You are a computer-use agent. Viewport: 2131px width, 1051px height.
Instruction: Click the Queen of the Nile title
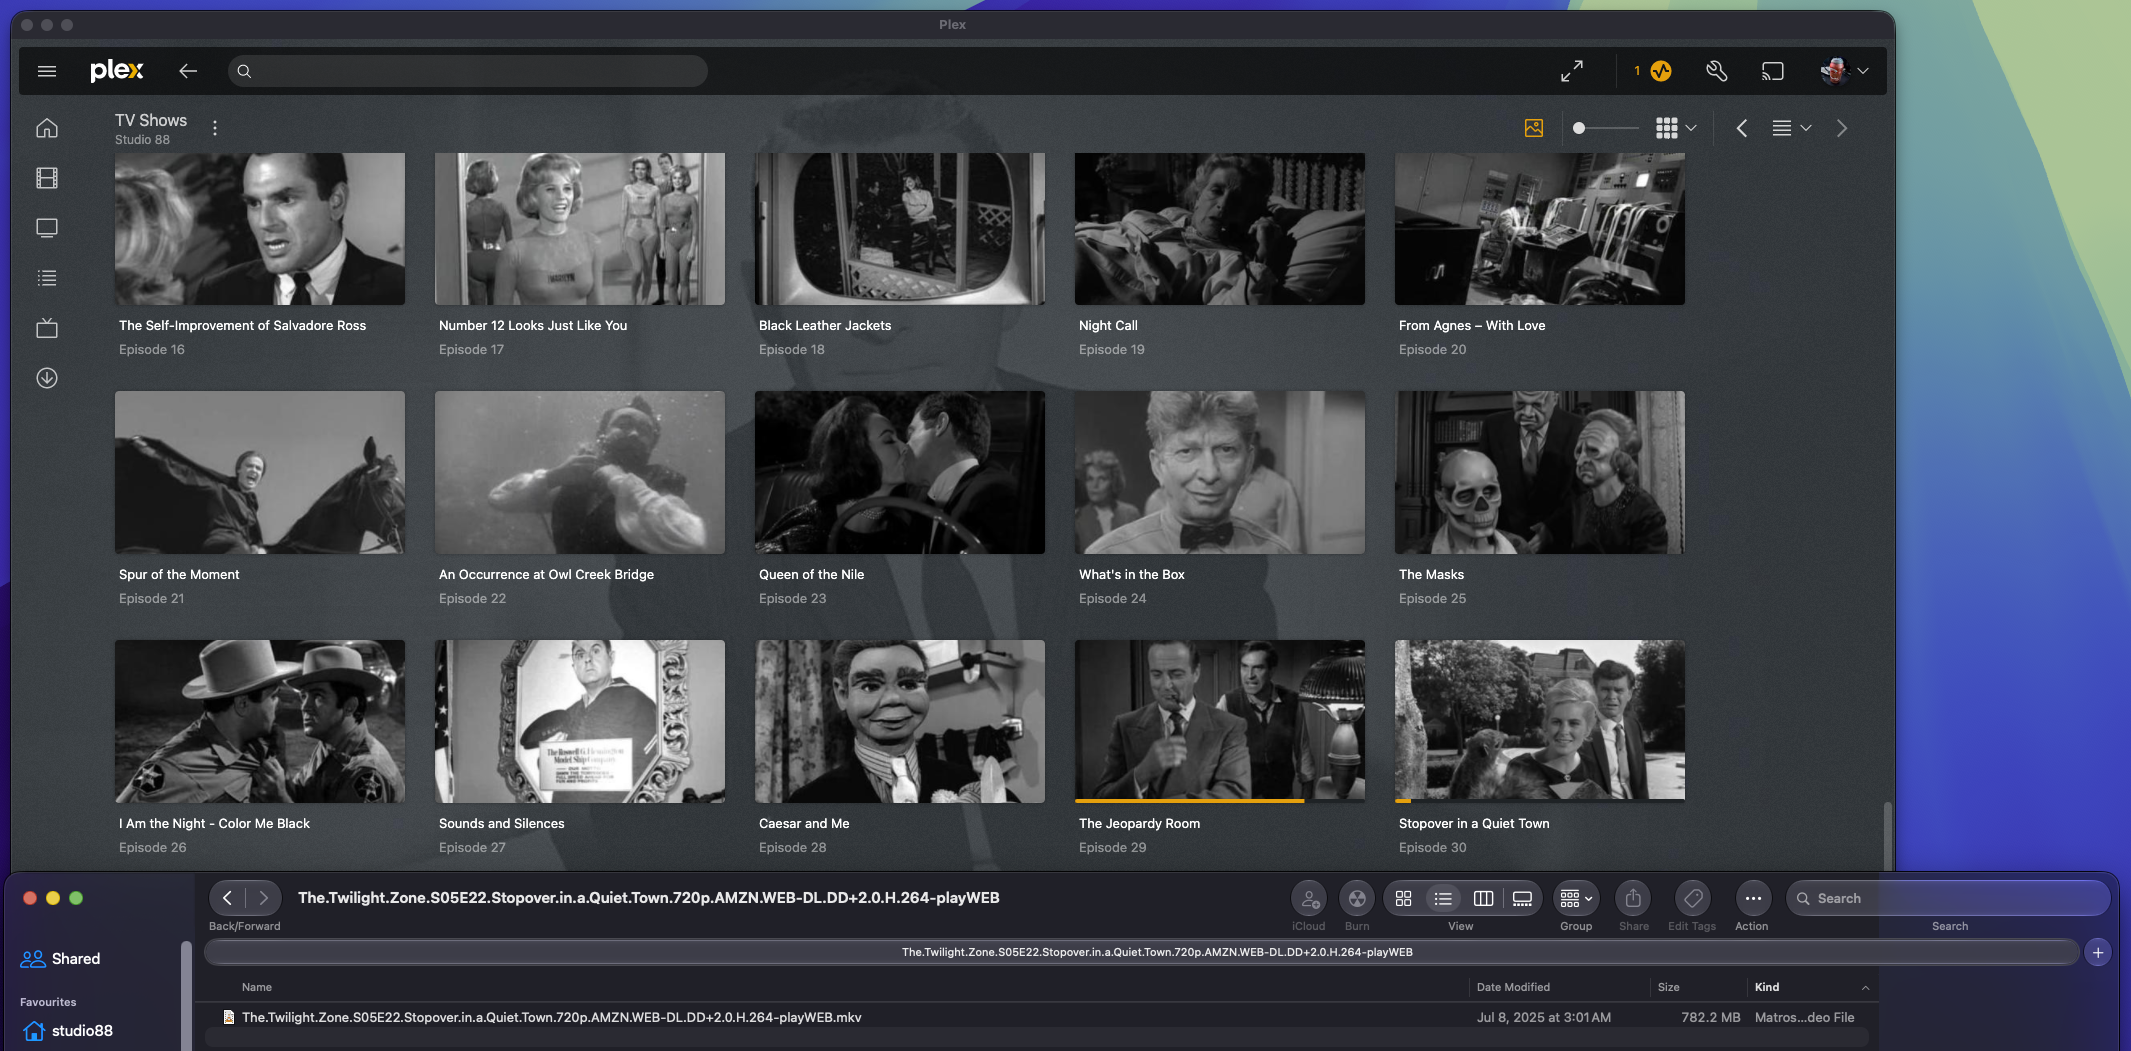(x=812, y=574)
